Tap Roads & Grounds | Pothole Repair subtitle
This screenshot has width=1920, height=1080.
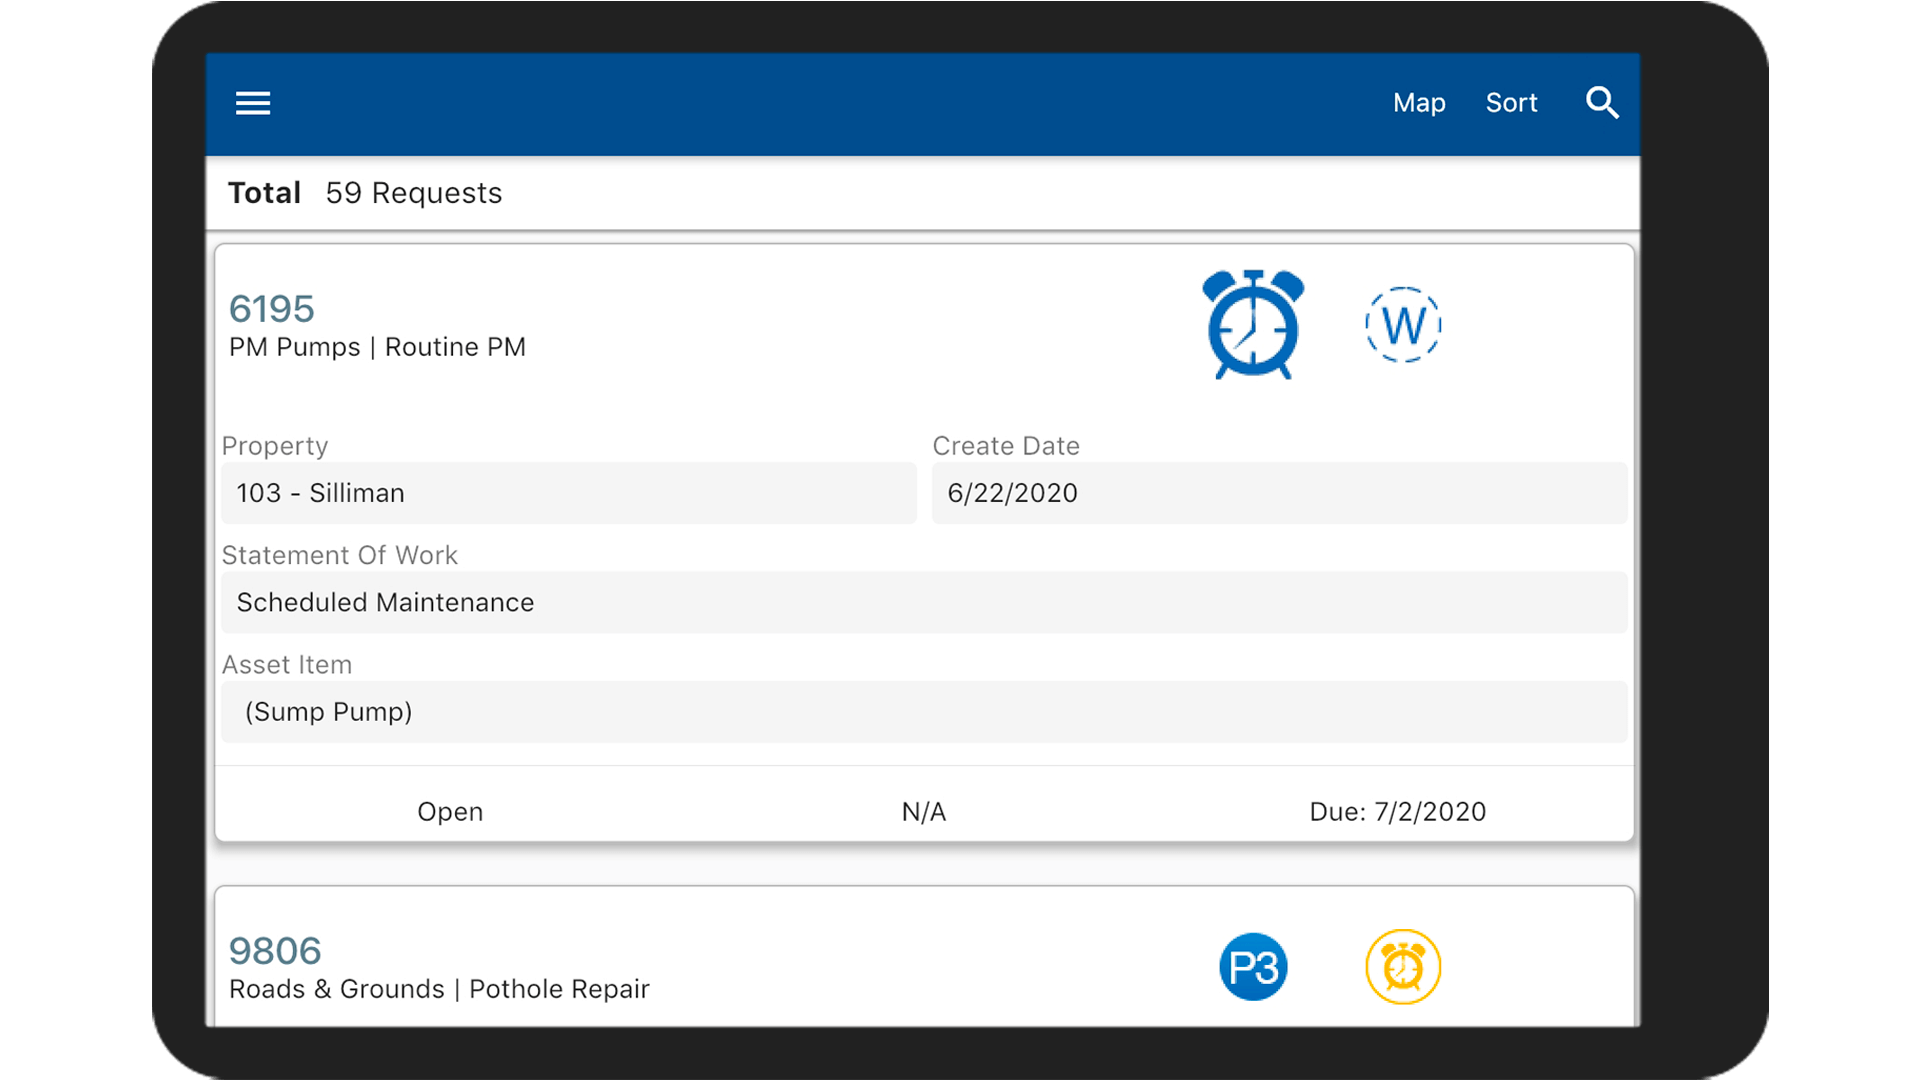click(x=438, y=989)
